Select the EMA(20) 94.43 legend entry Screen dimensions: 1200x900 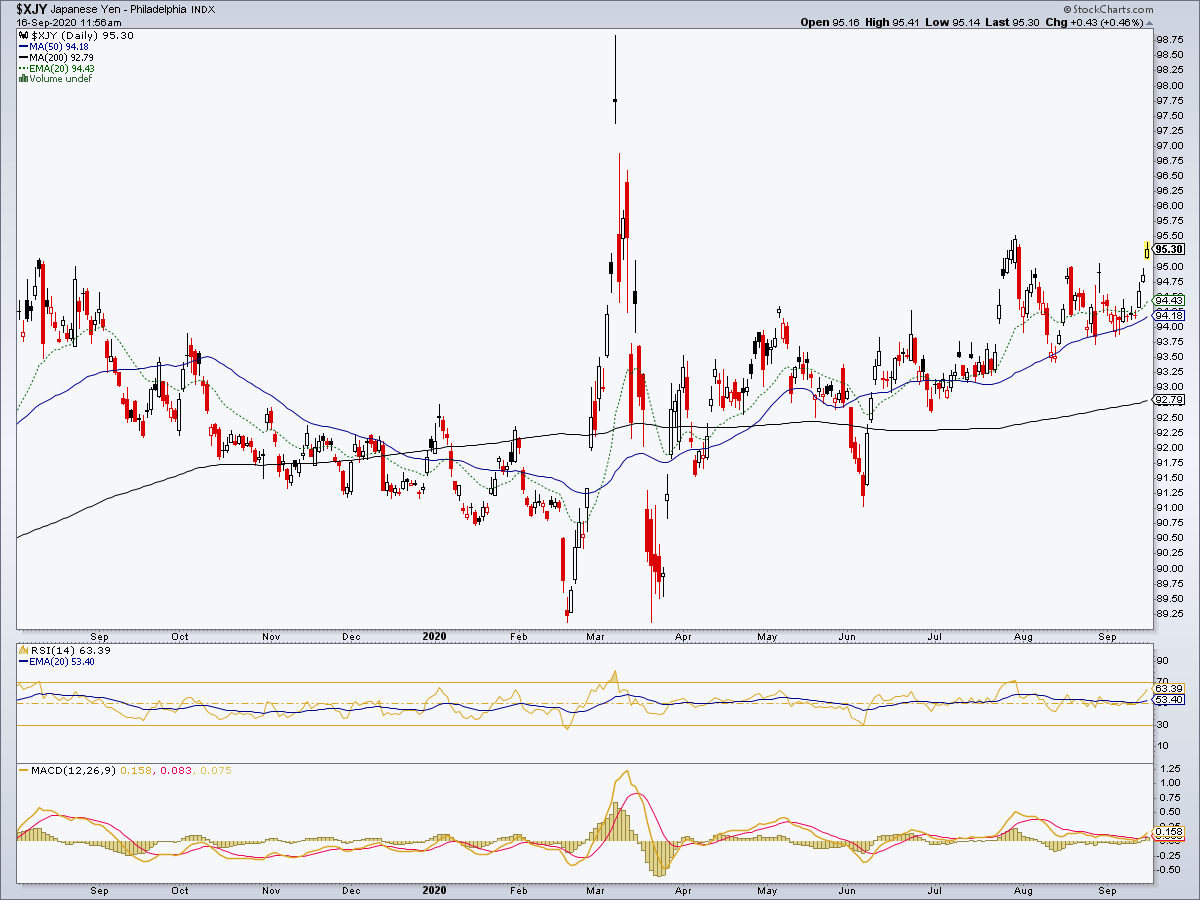pos(62,68)
